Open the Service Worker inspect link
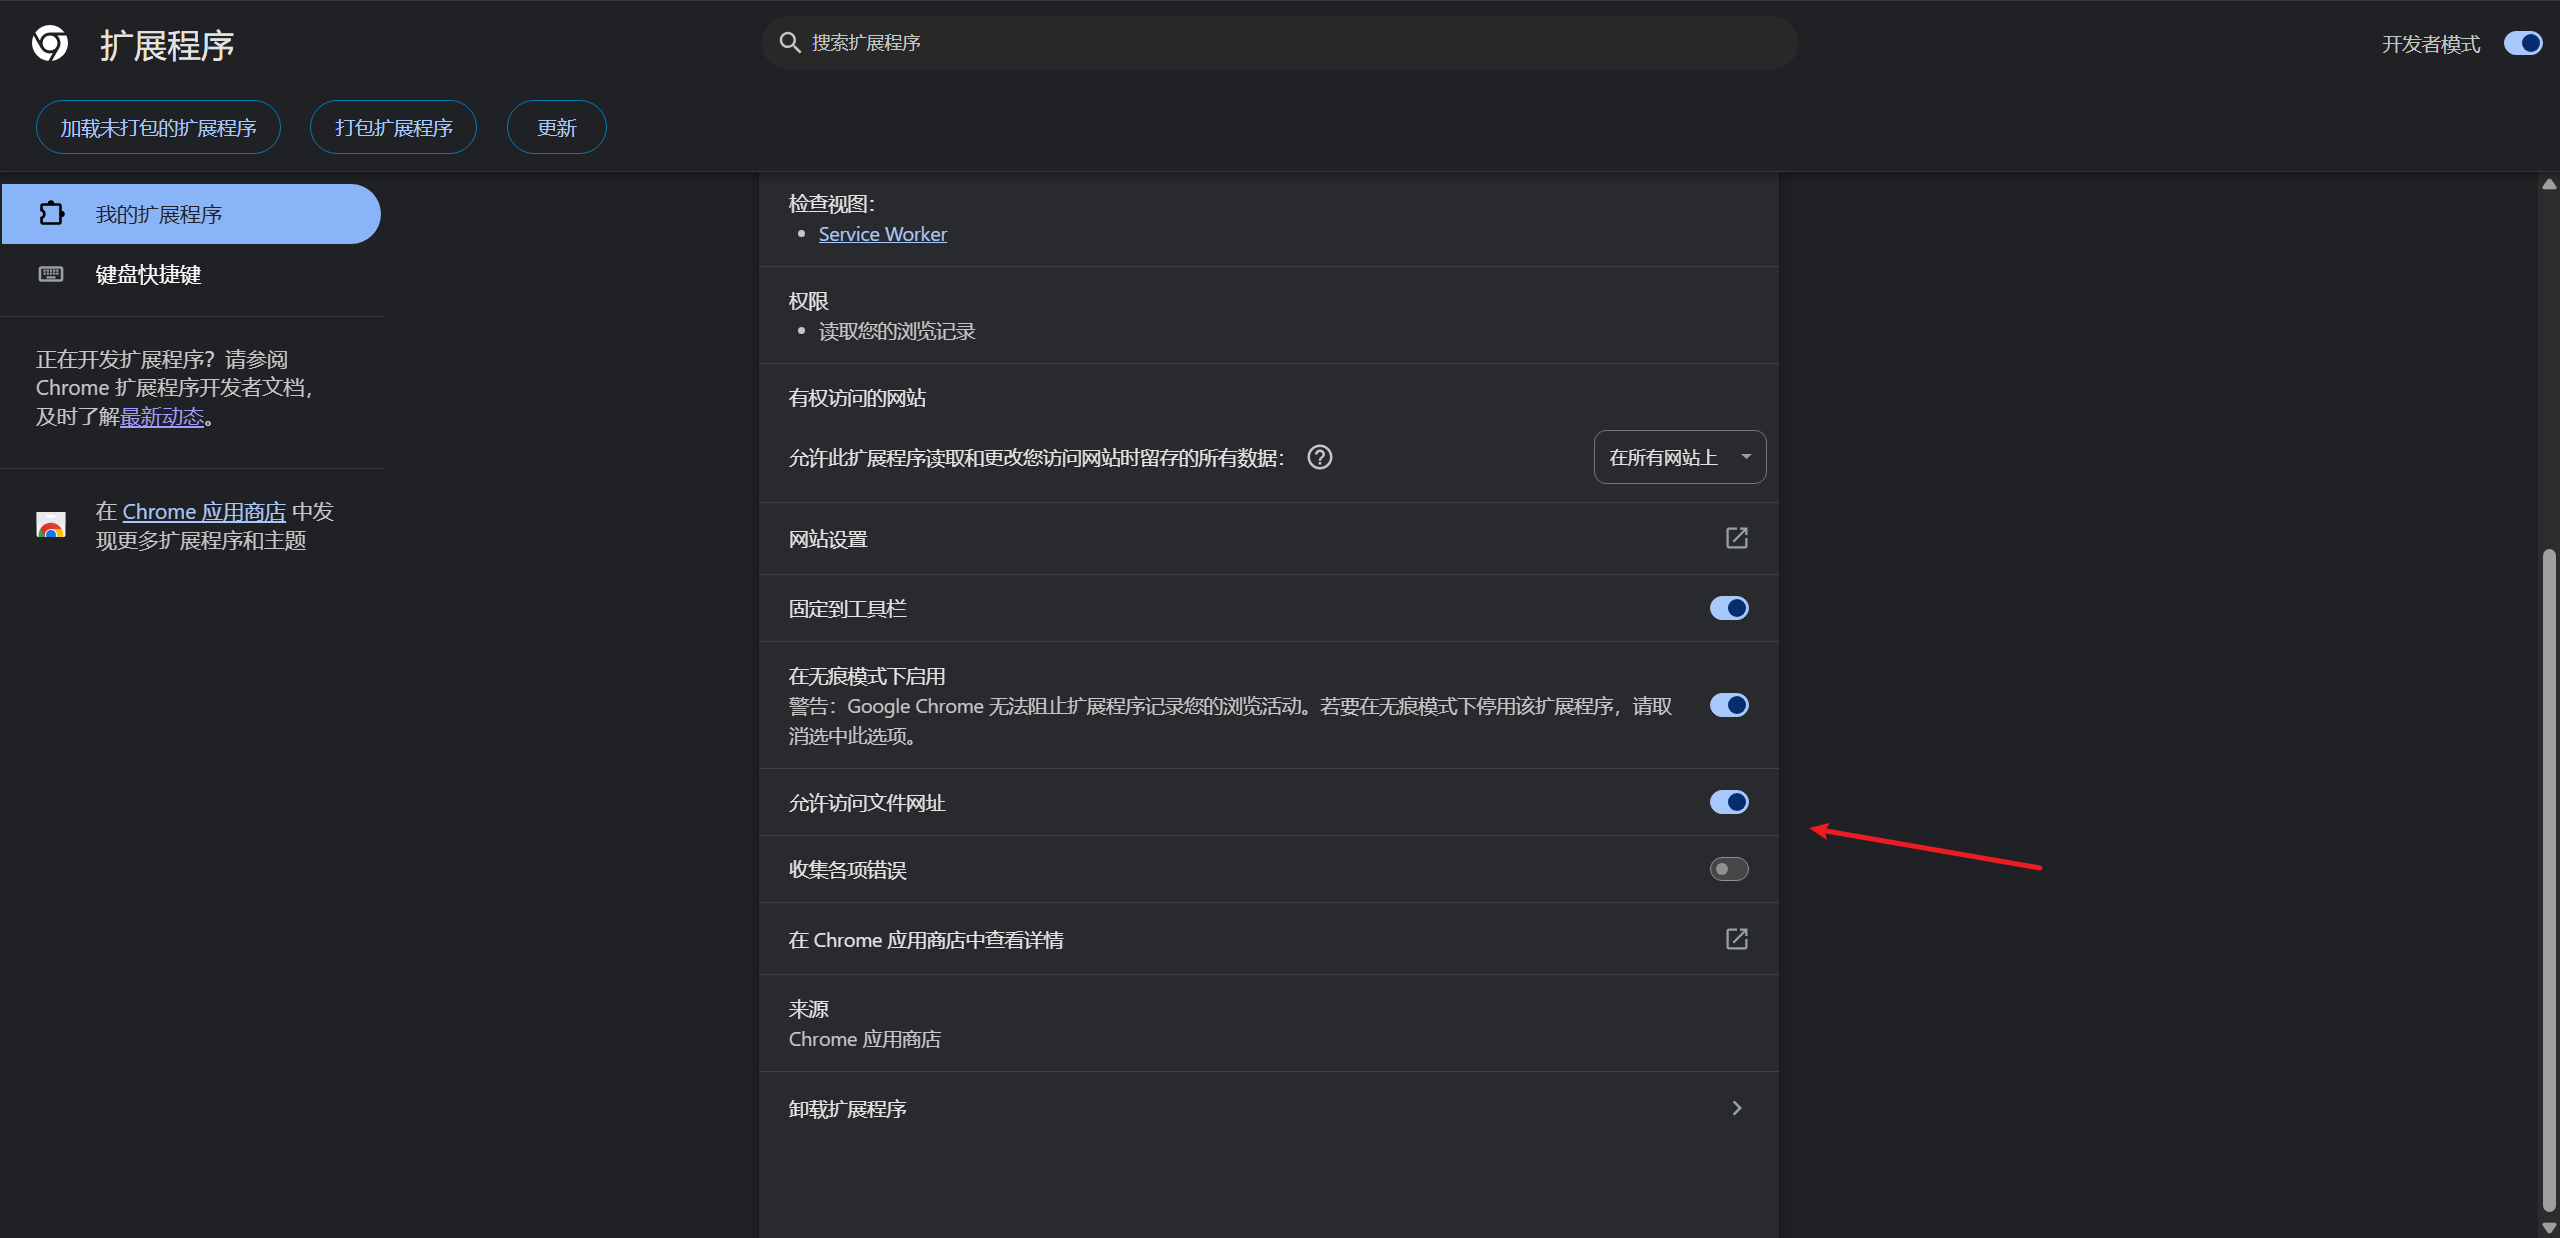This screenshot has height=1238, width=2560. coord(883,234)
